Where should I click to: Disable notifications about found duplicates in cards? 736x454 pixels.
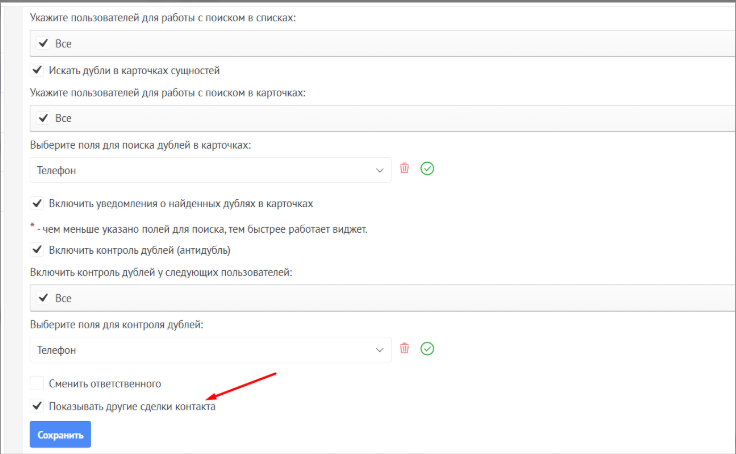(37, 203)
